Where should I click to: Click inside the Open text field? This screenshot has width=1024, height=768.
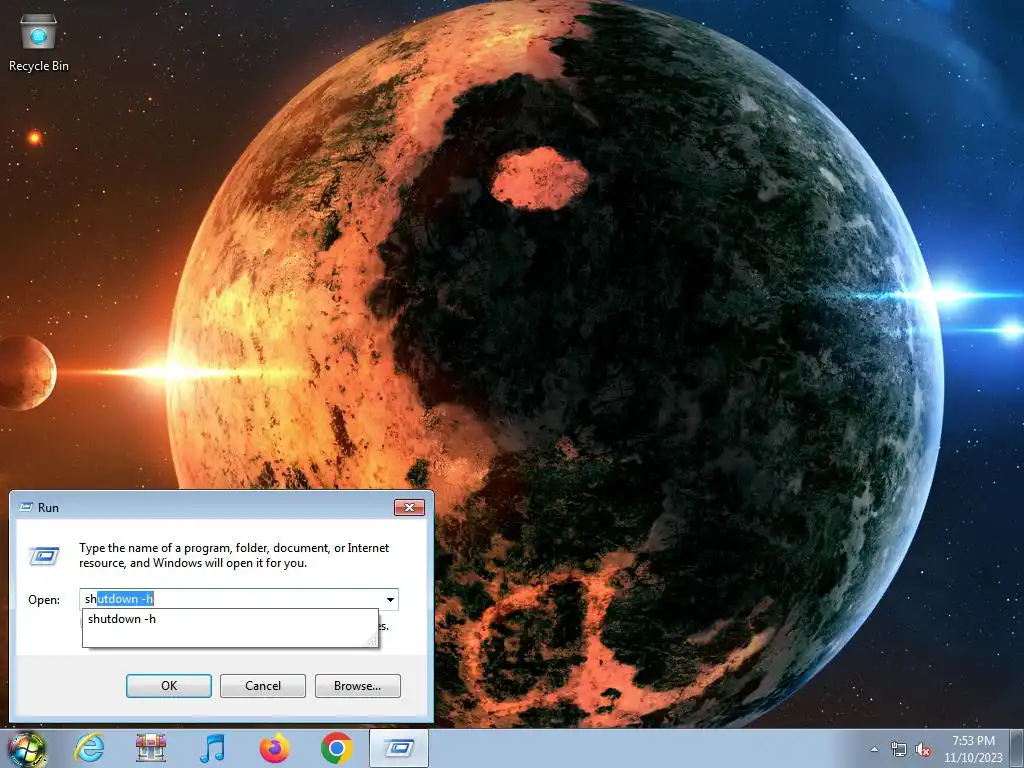pos(238,599)
